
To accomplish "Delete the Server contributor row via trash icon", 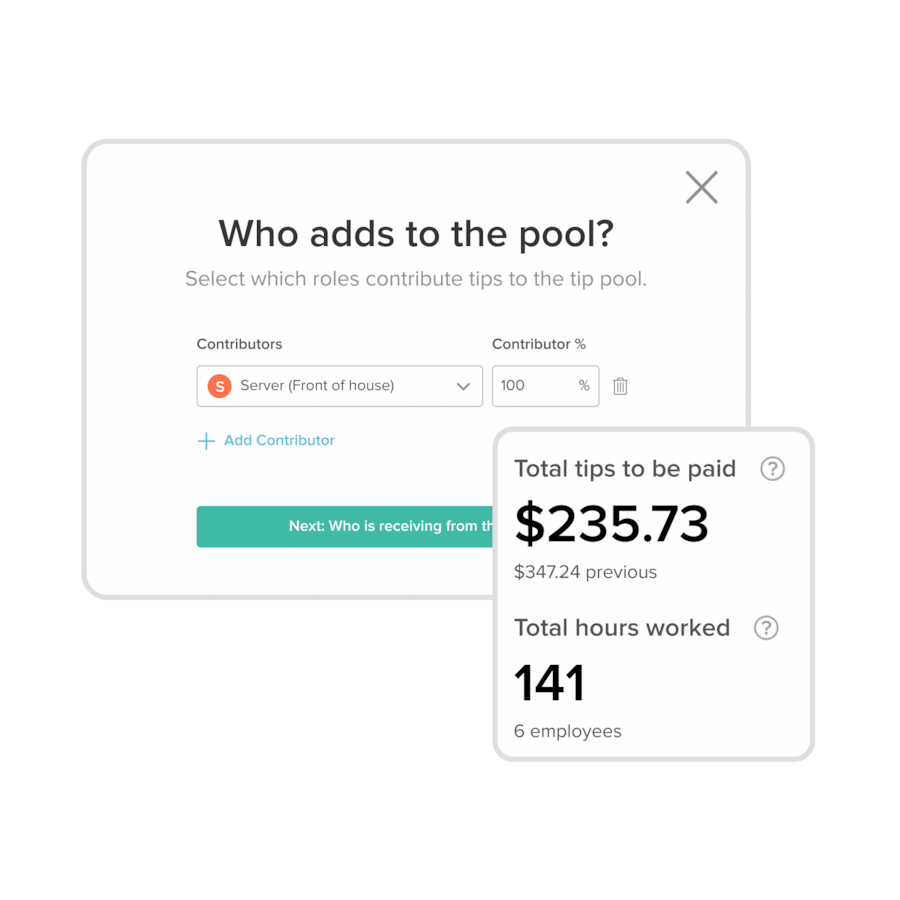I will coord(620,386).
